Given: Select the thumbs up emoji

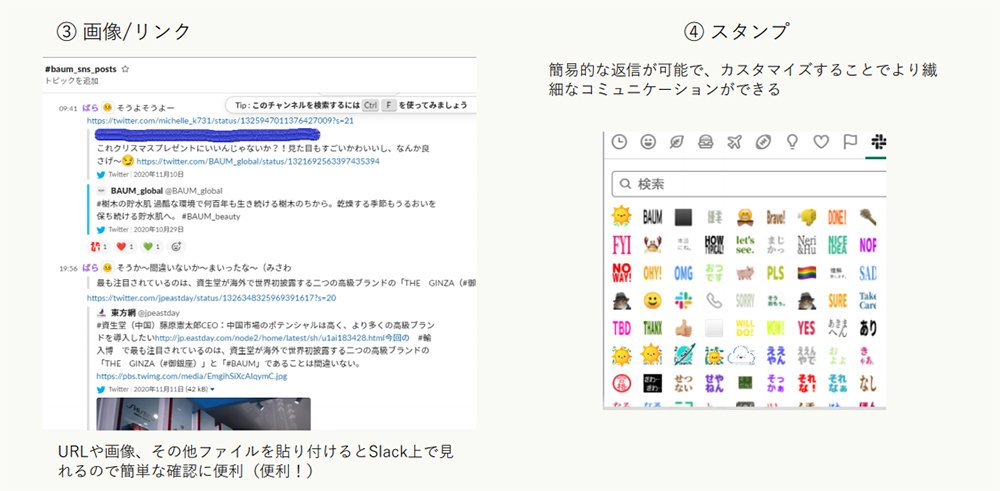Looking at the screenshot, I should pyautogui.click(x=683, y=328).
